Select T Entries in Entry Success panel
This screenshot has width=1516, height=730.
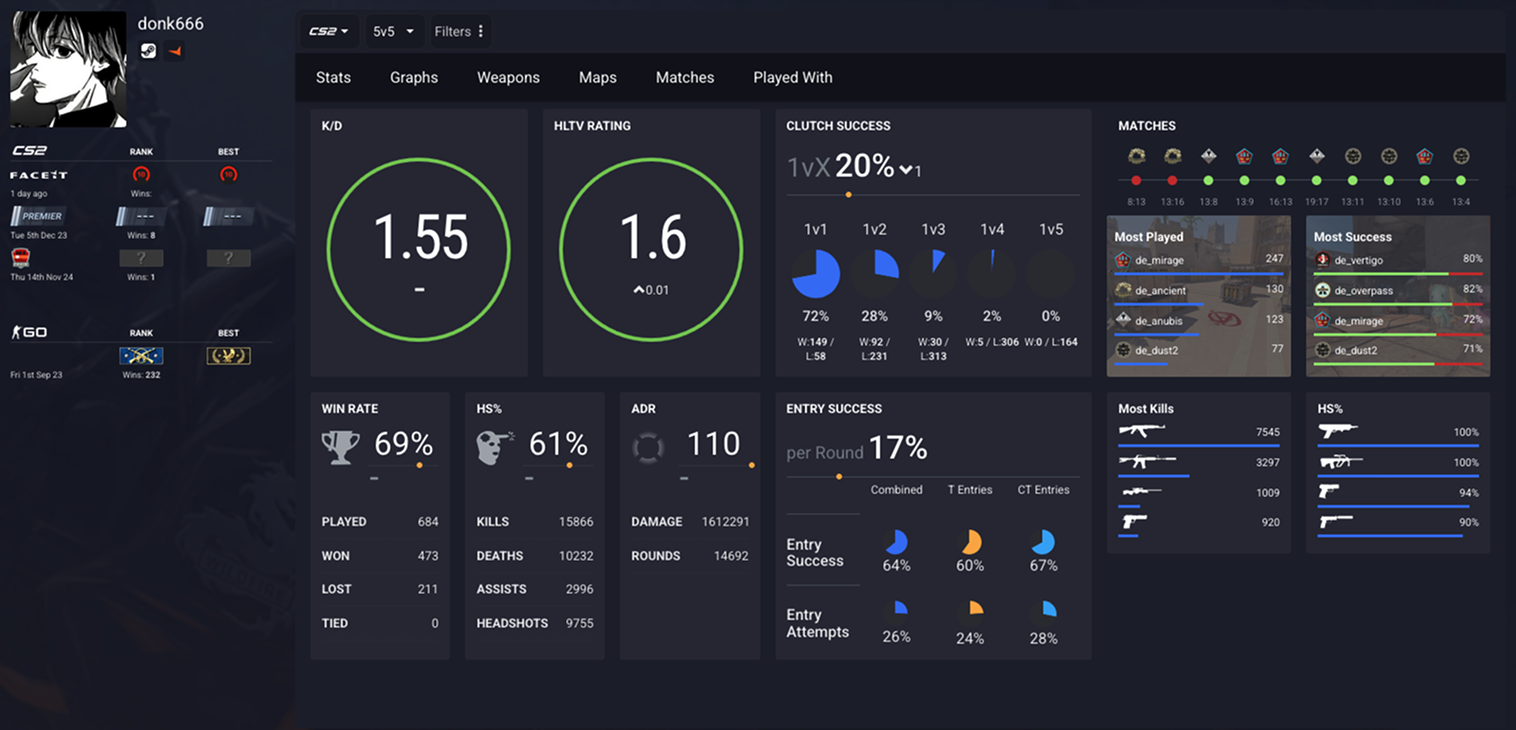(969, 490)
